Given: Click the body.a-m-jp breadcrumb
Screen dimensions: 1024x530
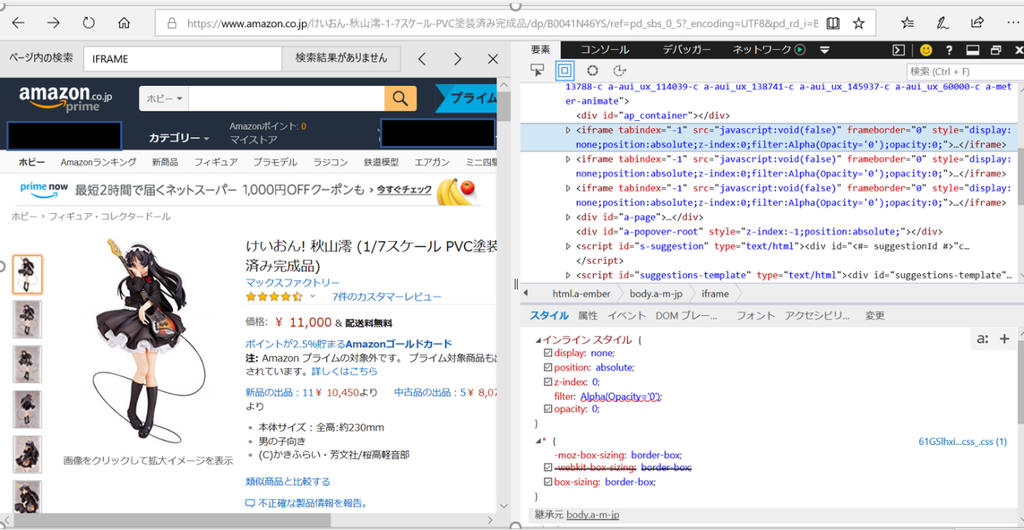Looking at the screenshot, I should click(656, 294).
